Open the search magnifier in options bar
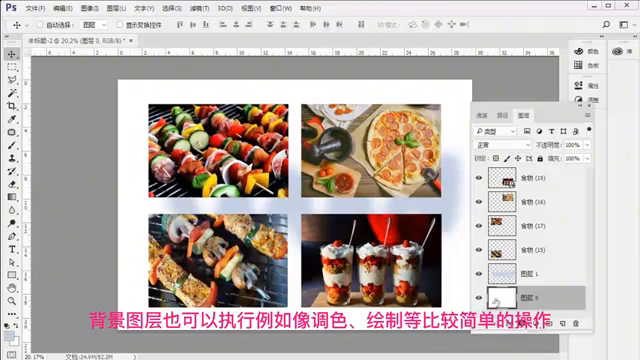This screenshot has height=360, width=640. [x=606, y=25]
